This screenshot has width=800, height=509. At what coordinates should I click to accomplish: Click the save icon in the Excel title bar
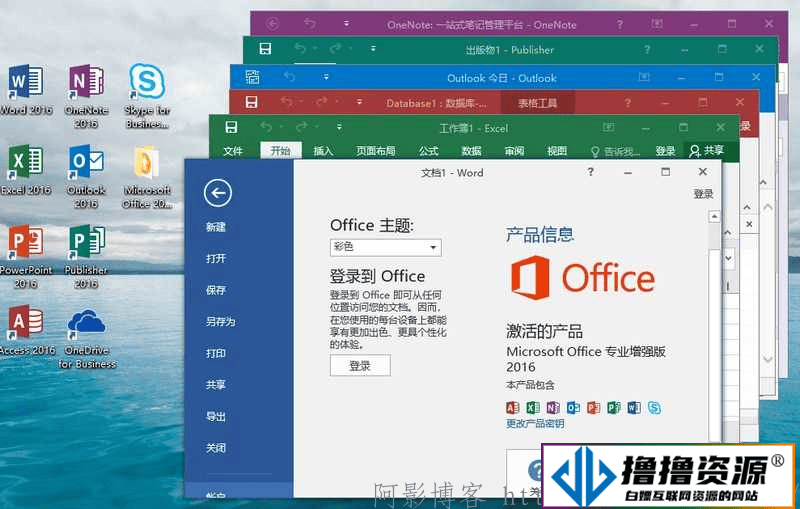231,127
